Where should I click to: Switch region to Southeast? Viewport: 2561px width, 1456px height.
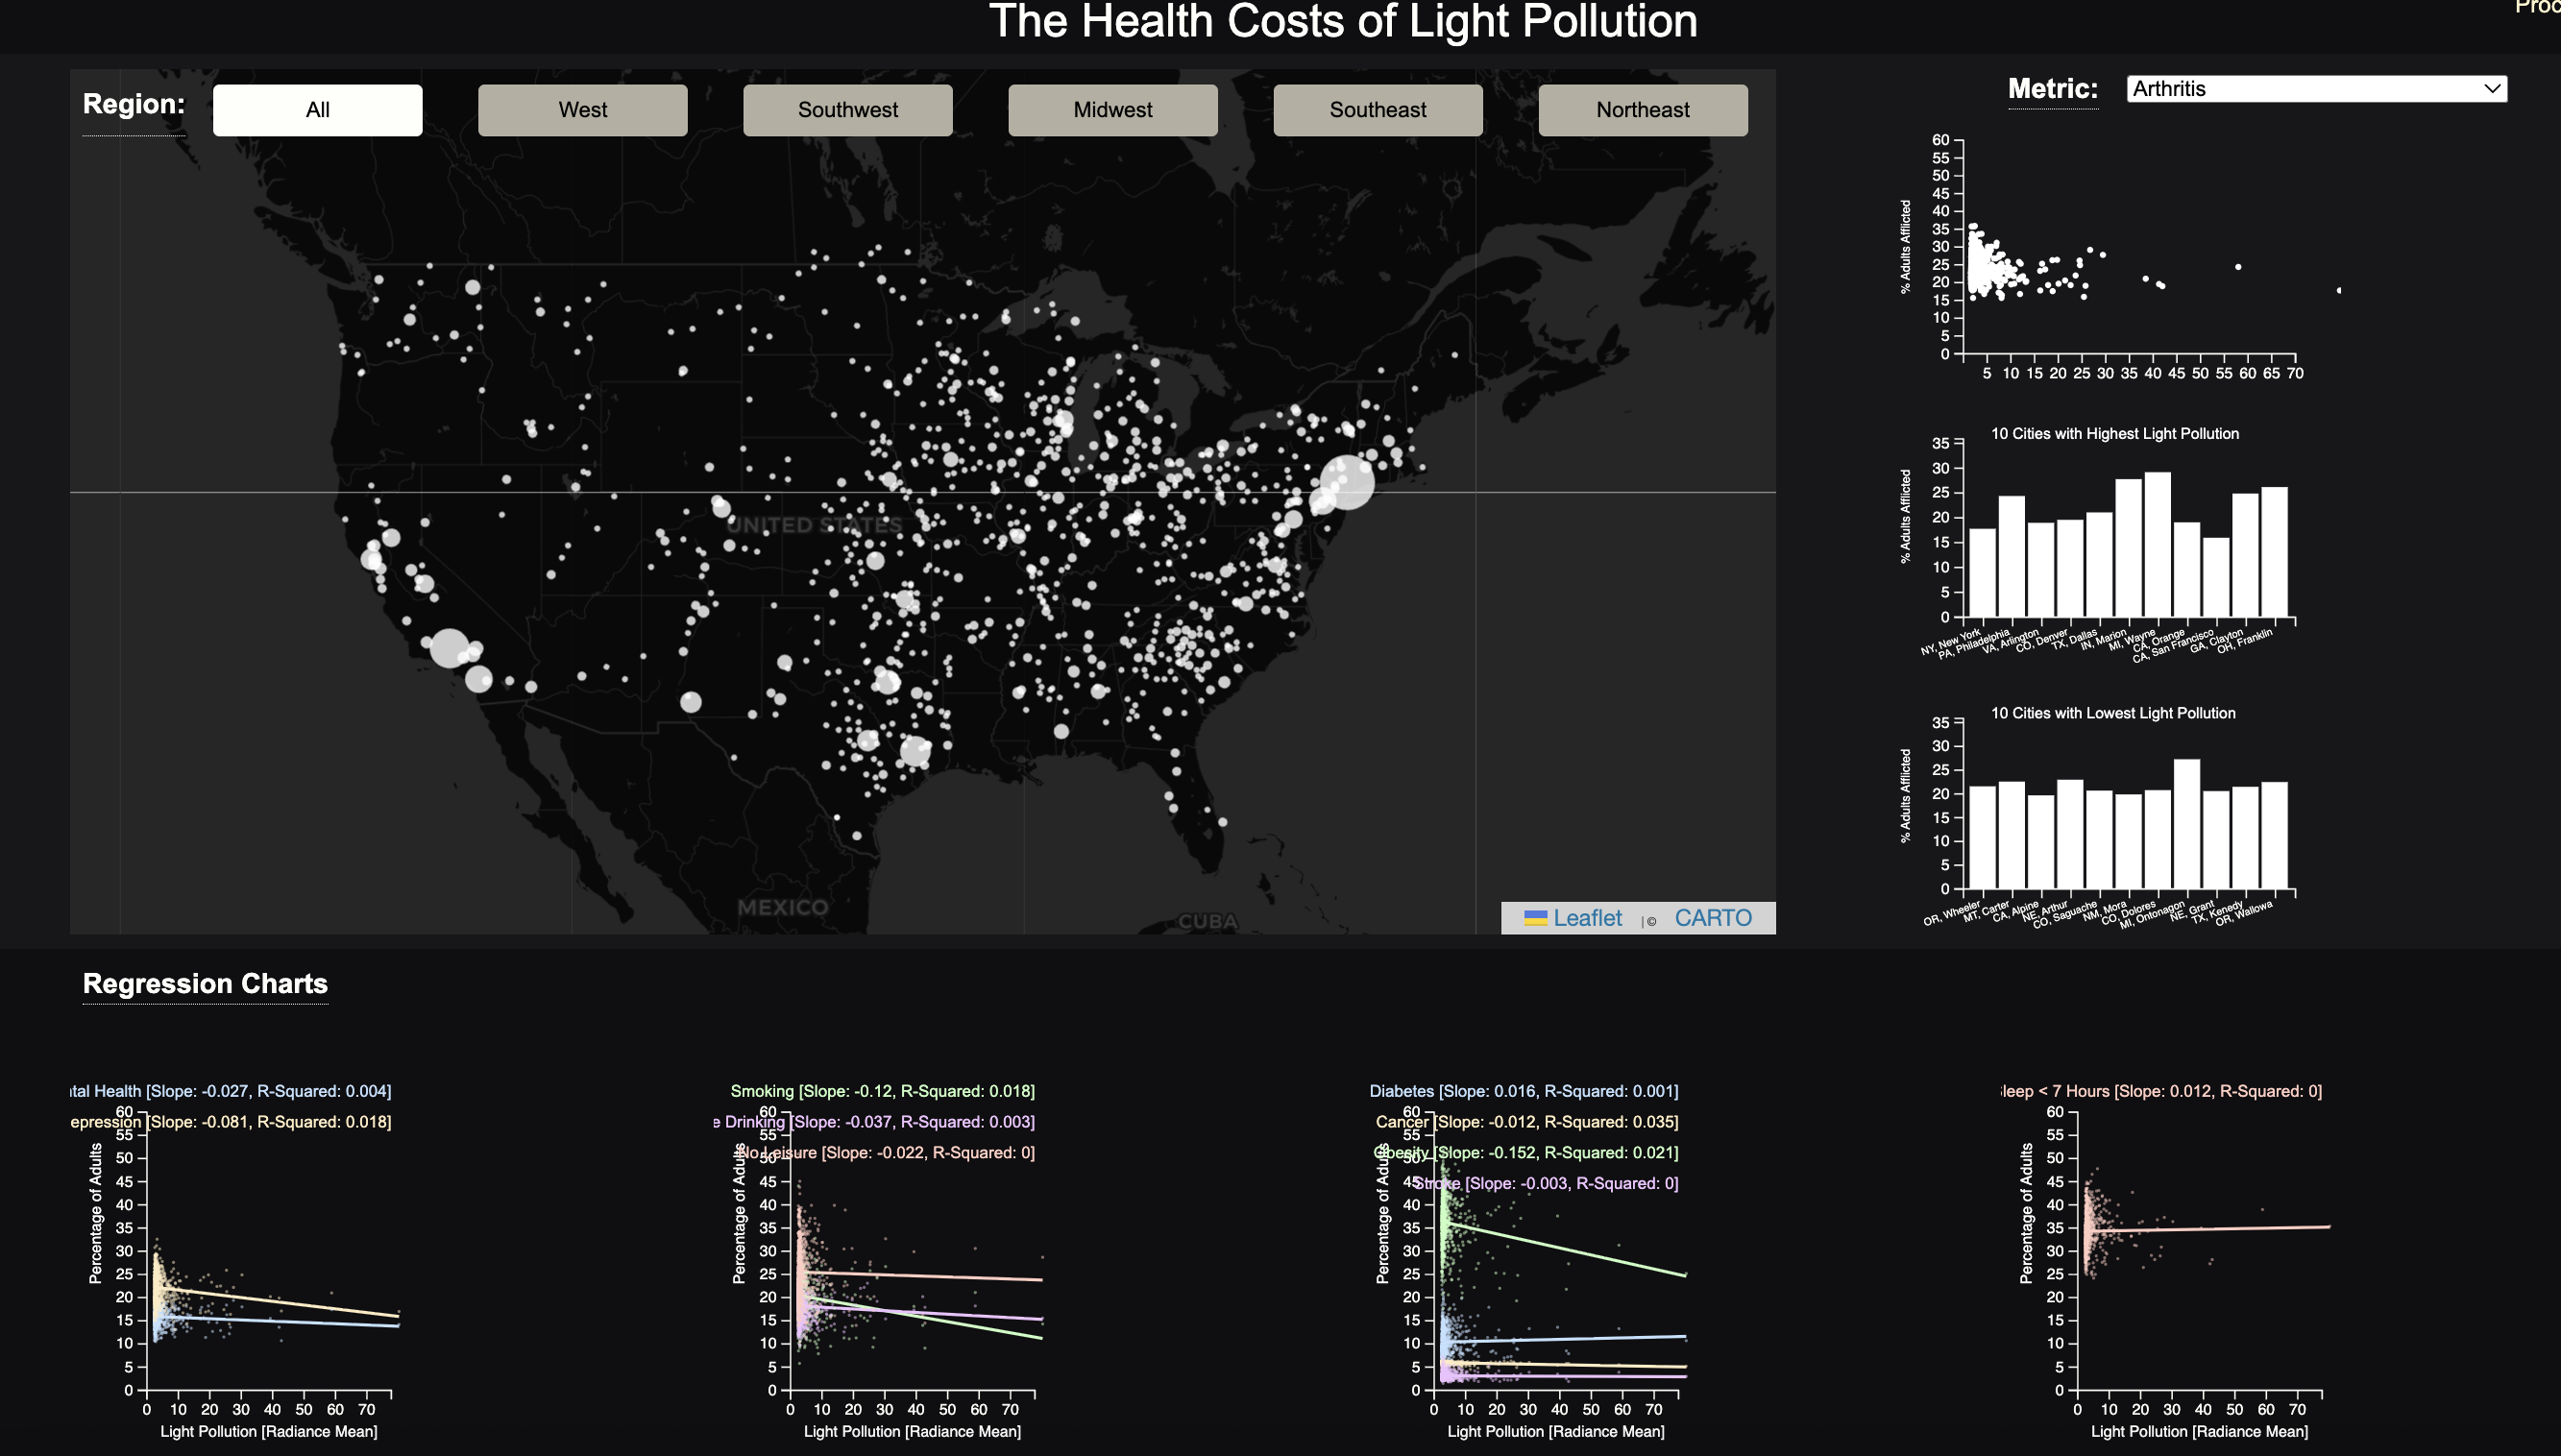tap(1377, 110)
